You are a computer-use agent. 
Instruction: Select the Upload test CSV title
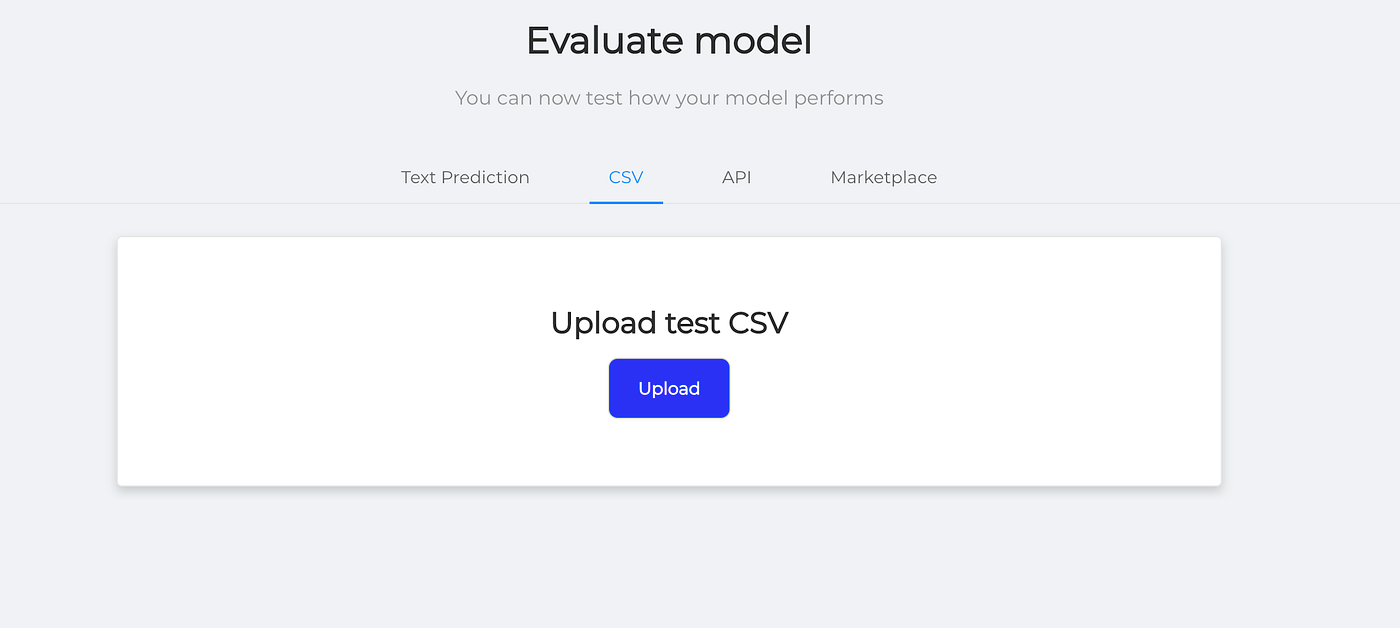(x=669, y=322)
